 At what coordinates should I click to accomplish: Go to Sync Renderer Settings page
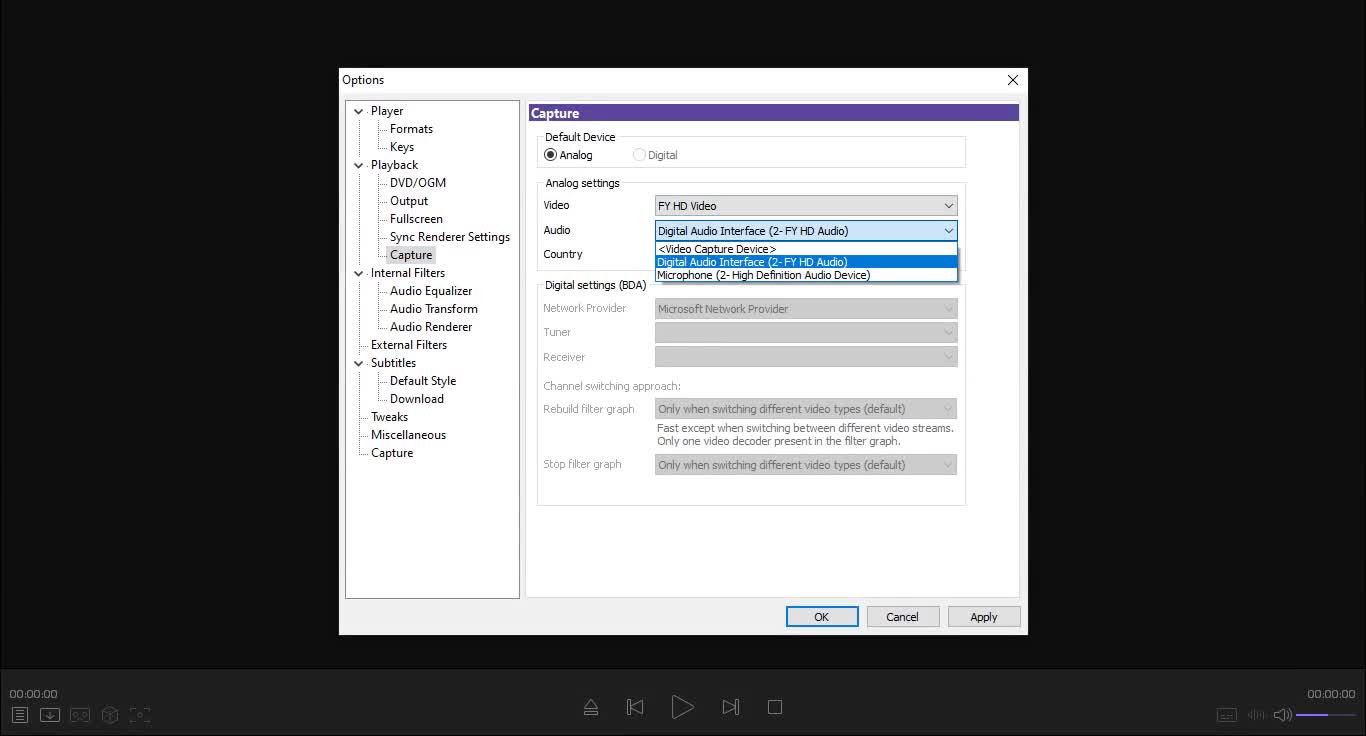coord(449,237)
